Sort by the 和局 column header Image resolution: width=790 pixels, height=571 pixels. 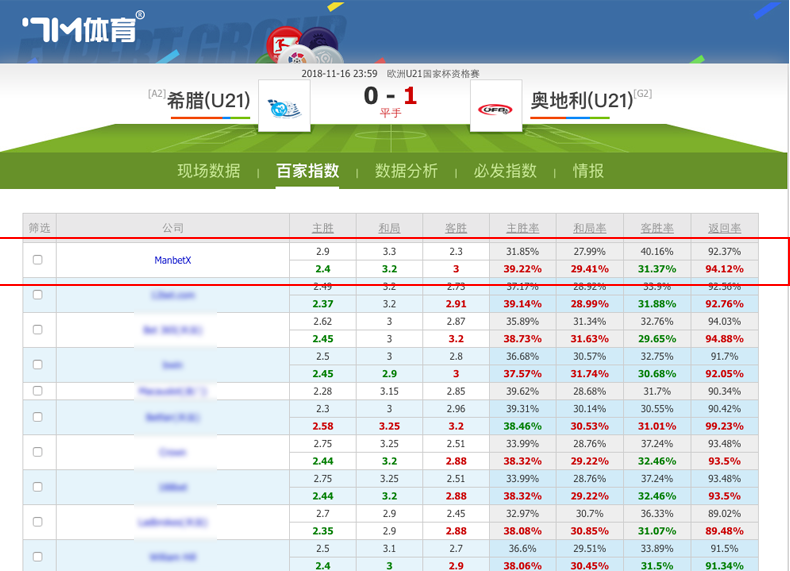coord(389,227)
